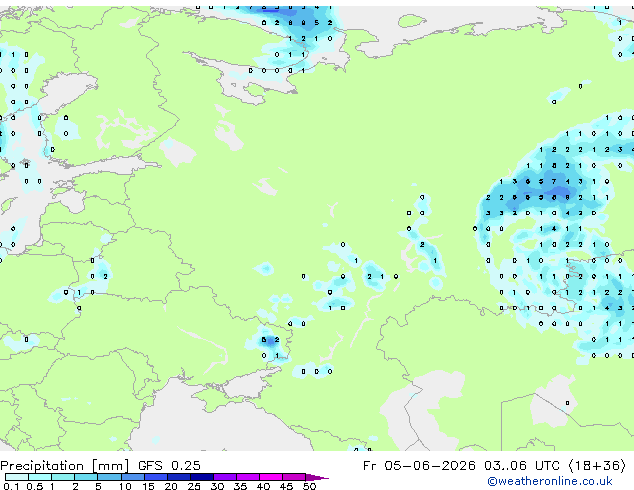This screenshot has height=490, width=634.
Task: Click the '50' legend scale label
Action: coord(310,486)
